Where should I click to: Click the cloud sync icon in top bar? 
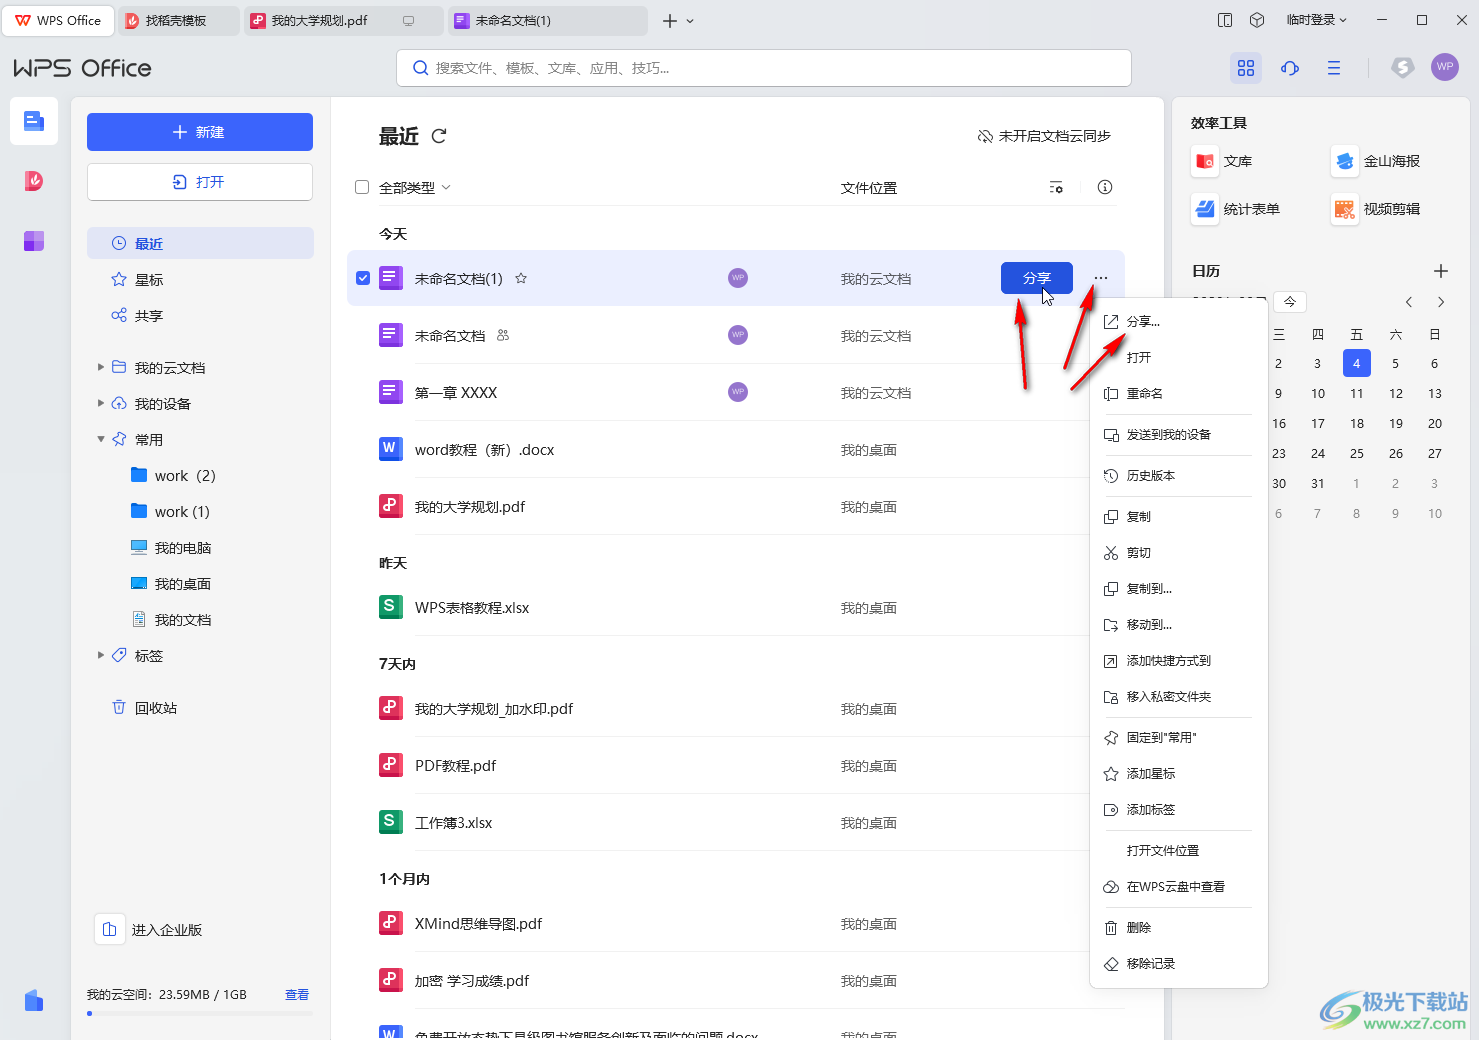[x=1290, y=68]
